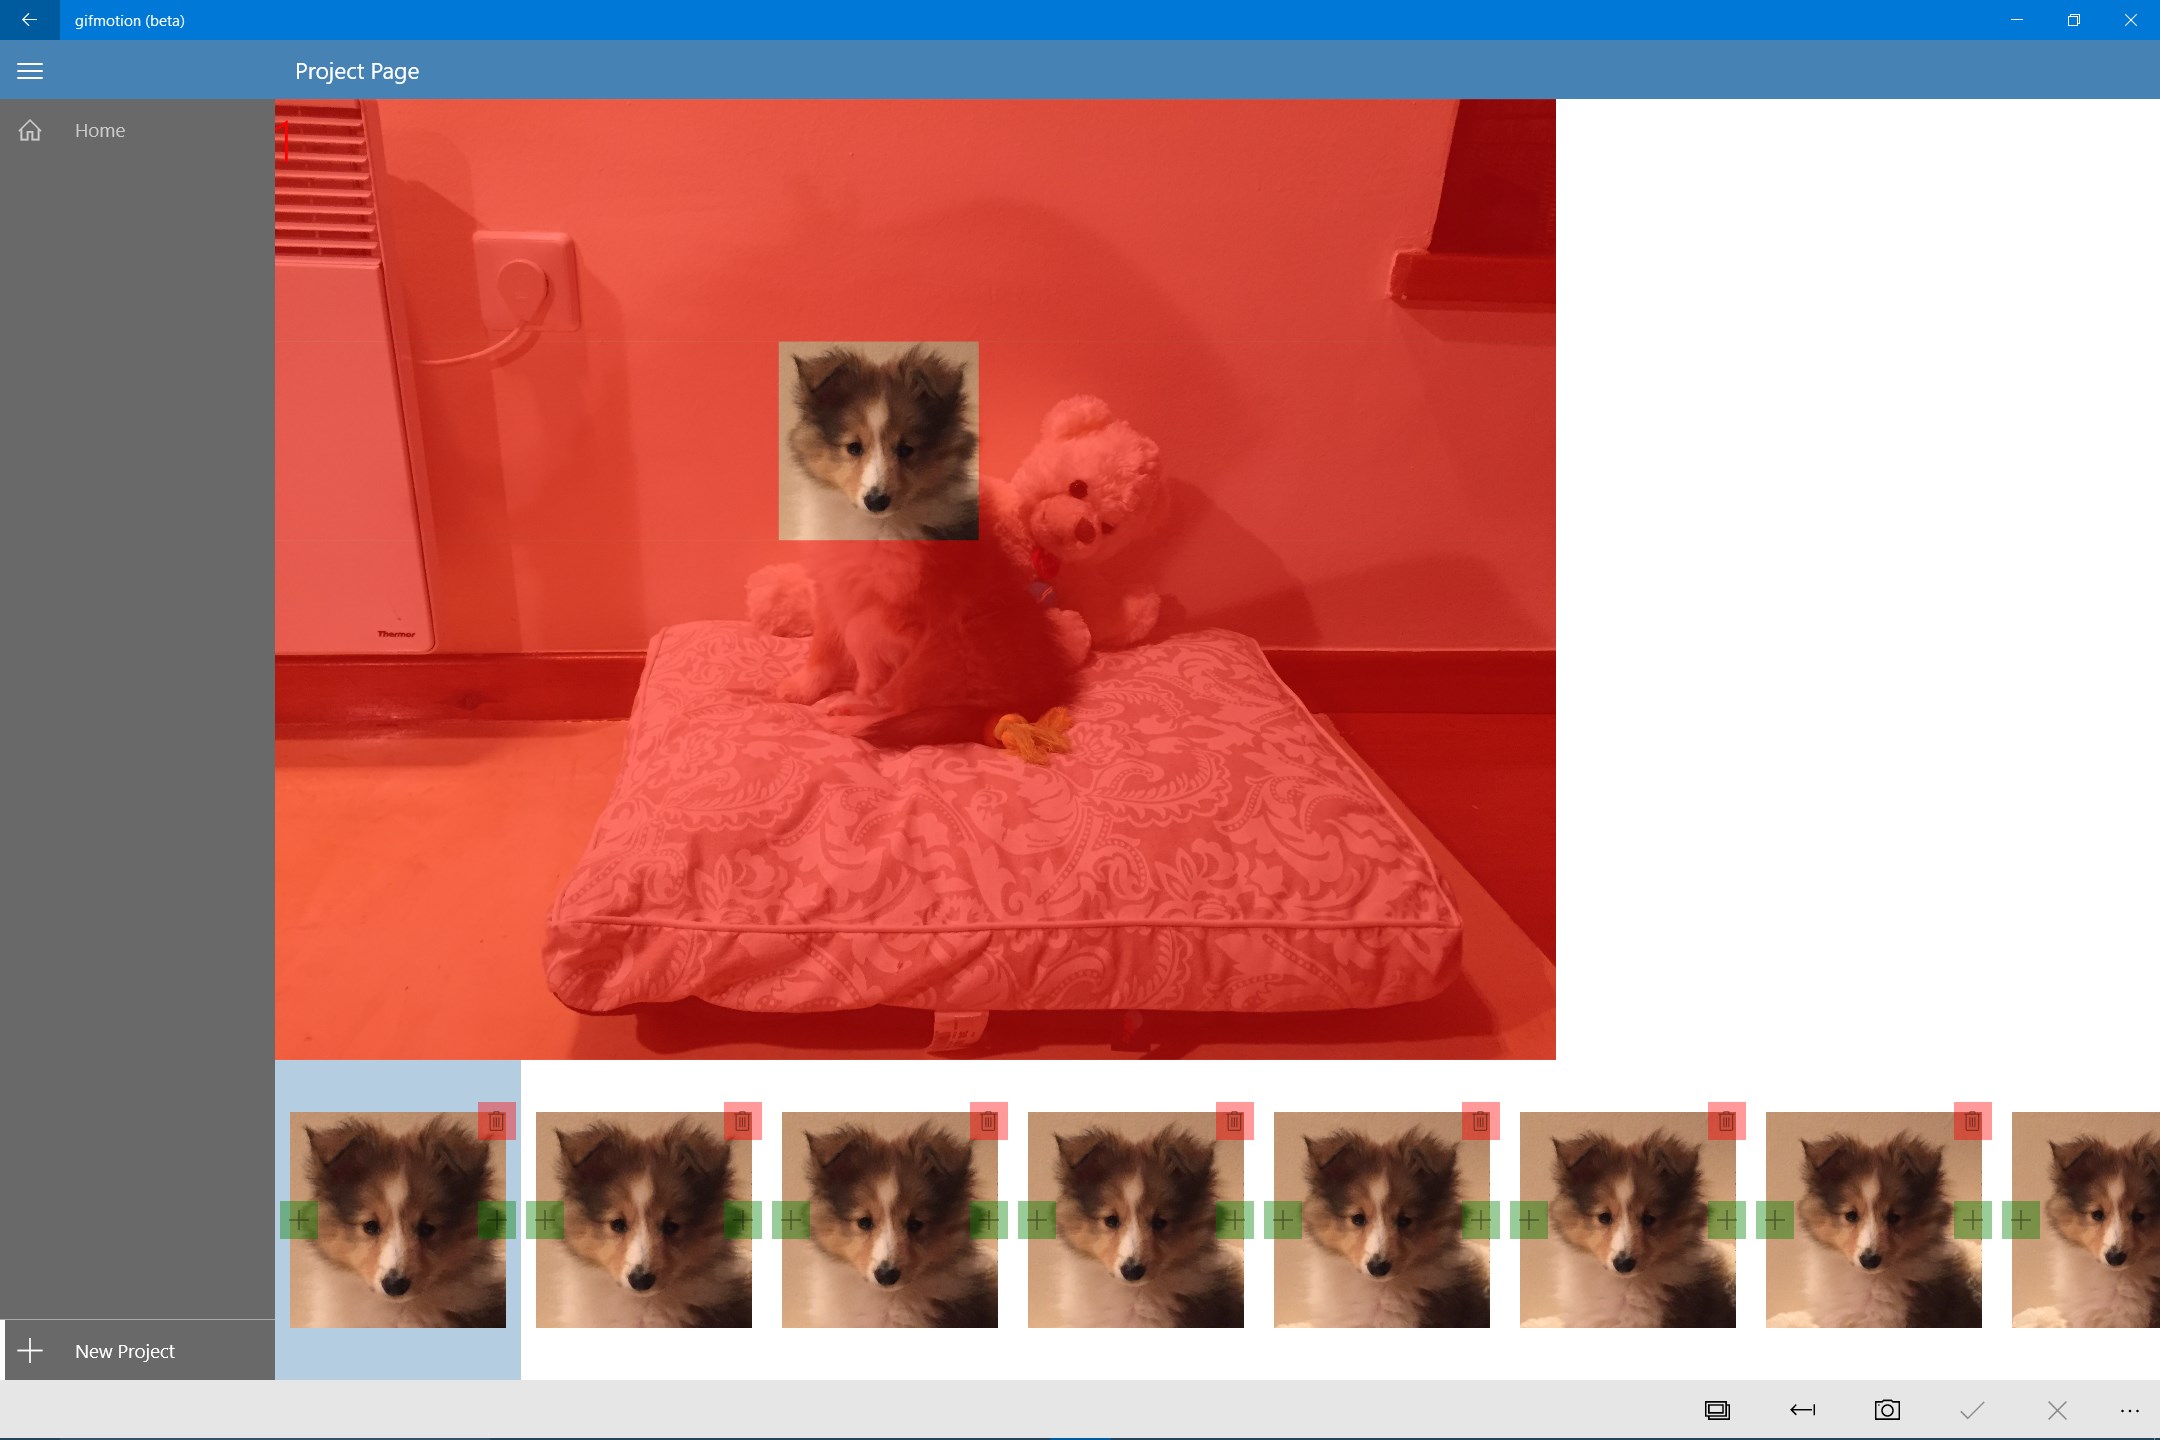Open Home from the sidebar
Viewport: 2160px width, 1440px height.
100,130
